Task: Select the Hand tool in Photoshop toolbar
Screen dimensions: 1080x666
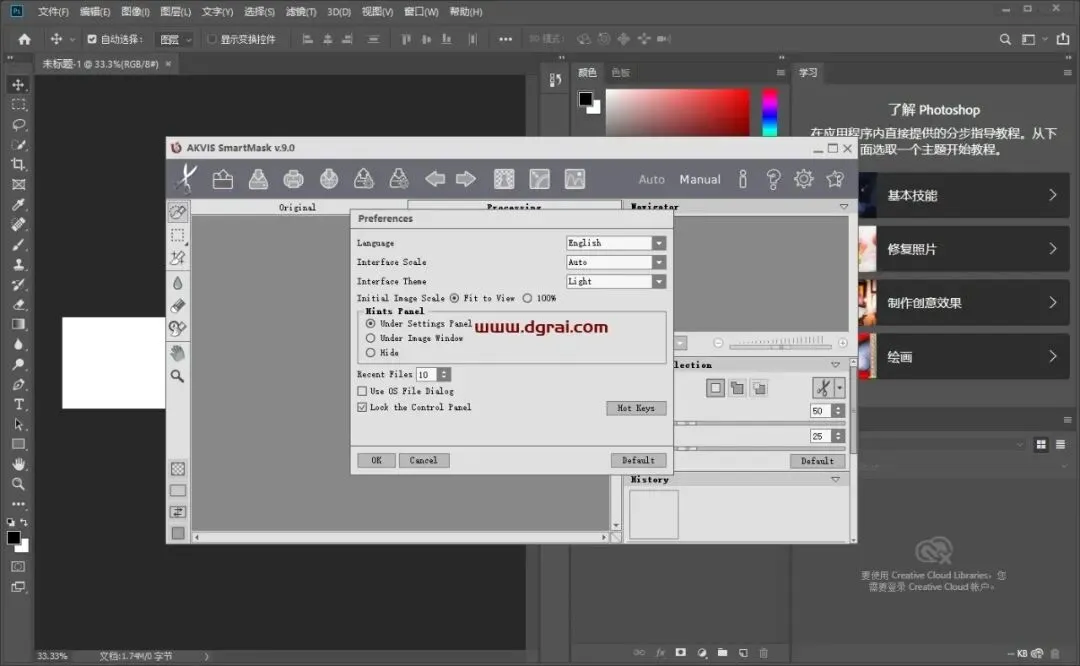Action: pyautogui.click(x=19, y=464)
